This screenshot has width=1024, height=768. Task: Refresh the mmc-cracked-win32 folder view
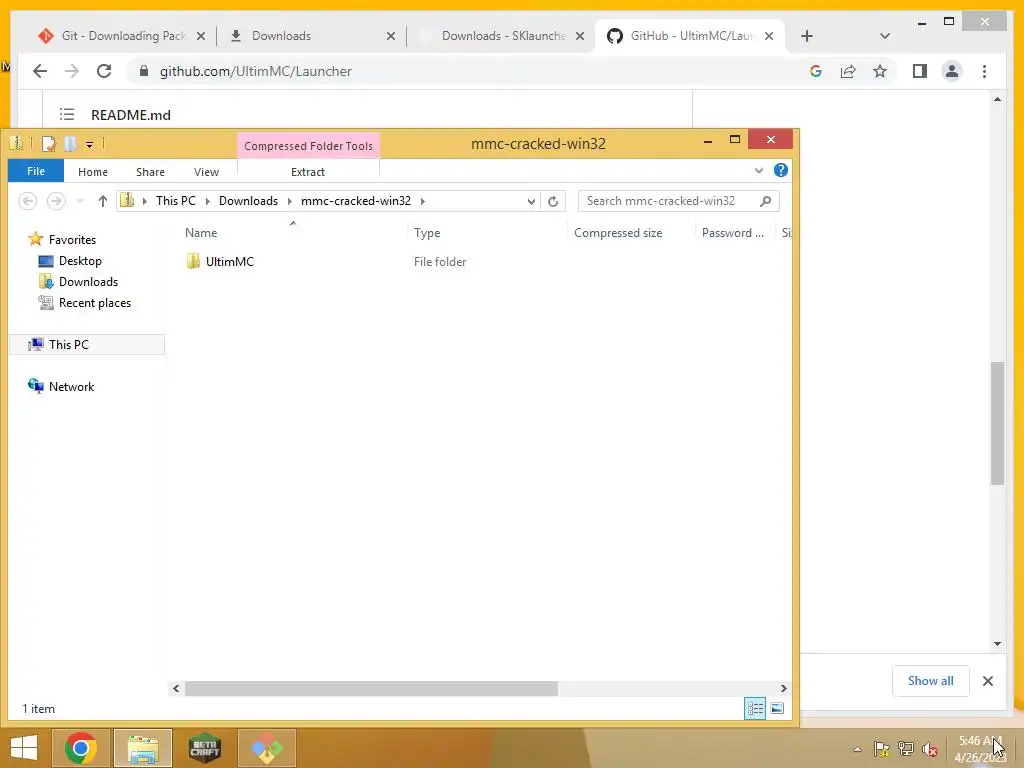553,201
